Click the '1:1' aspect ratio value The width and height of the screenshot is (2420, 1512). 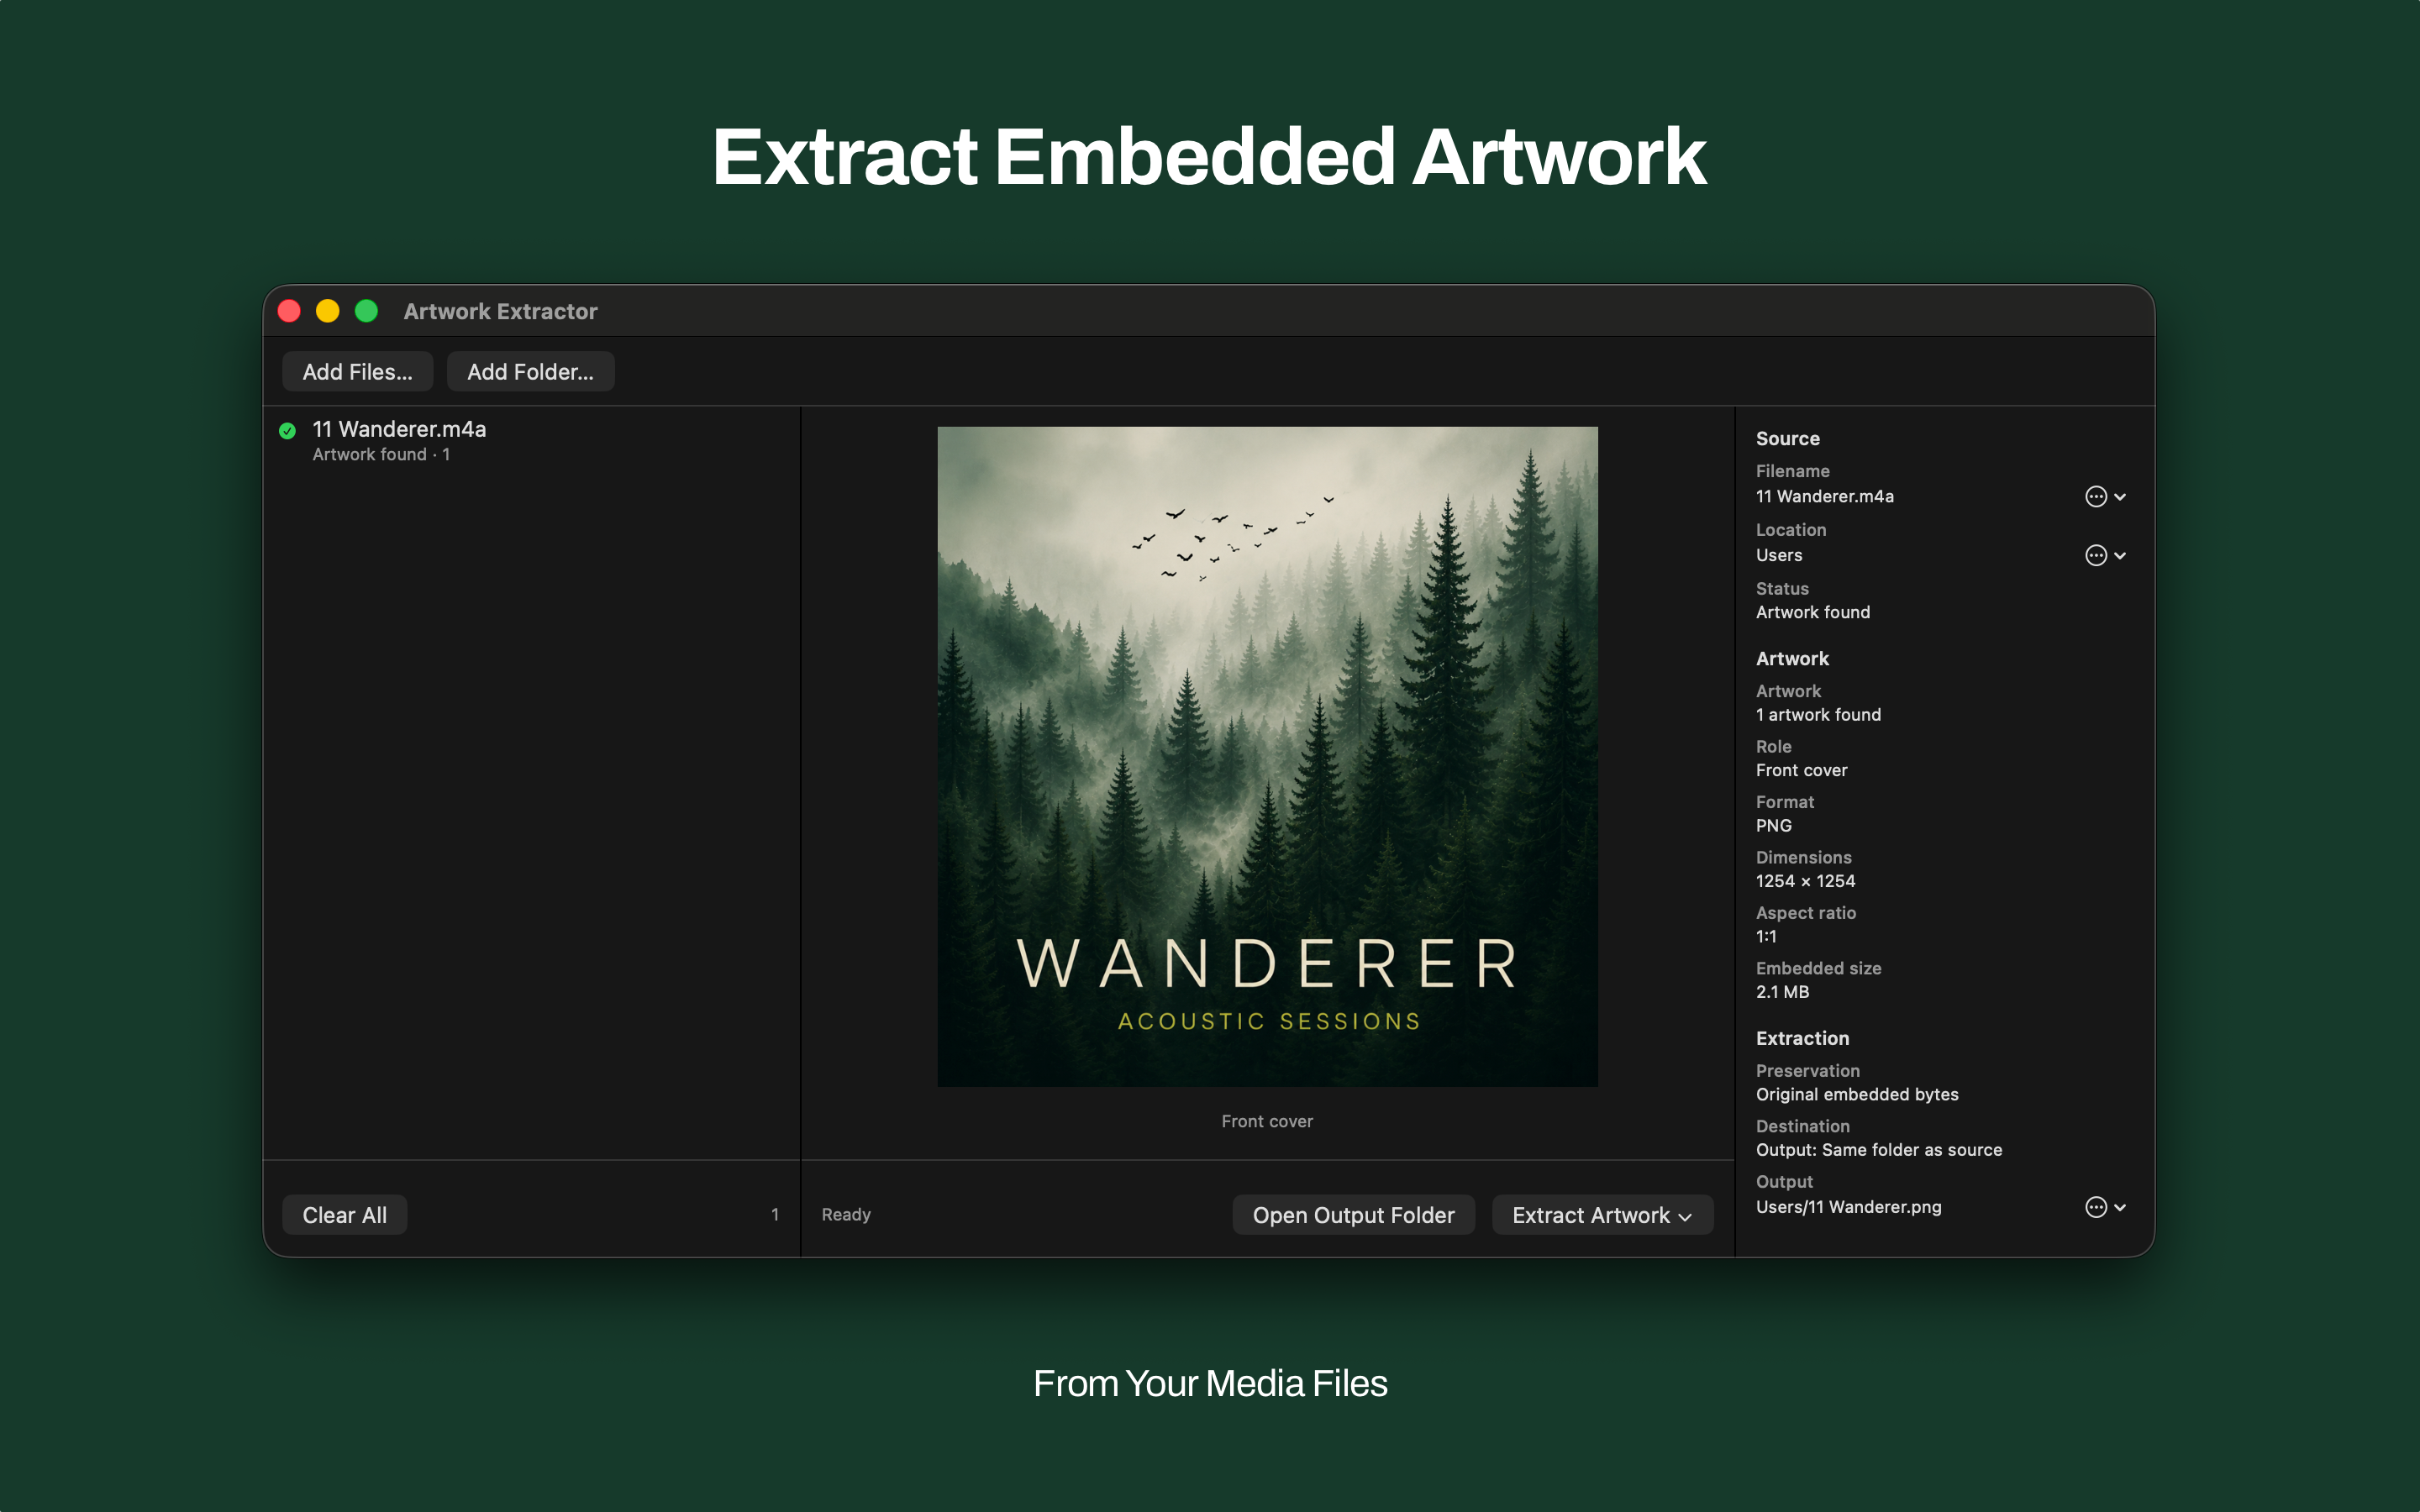point(1766,937)
